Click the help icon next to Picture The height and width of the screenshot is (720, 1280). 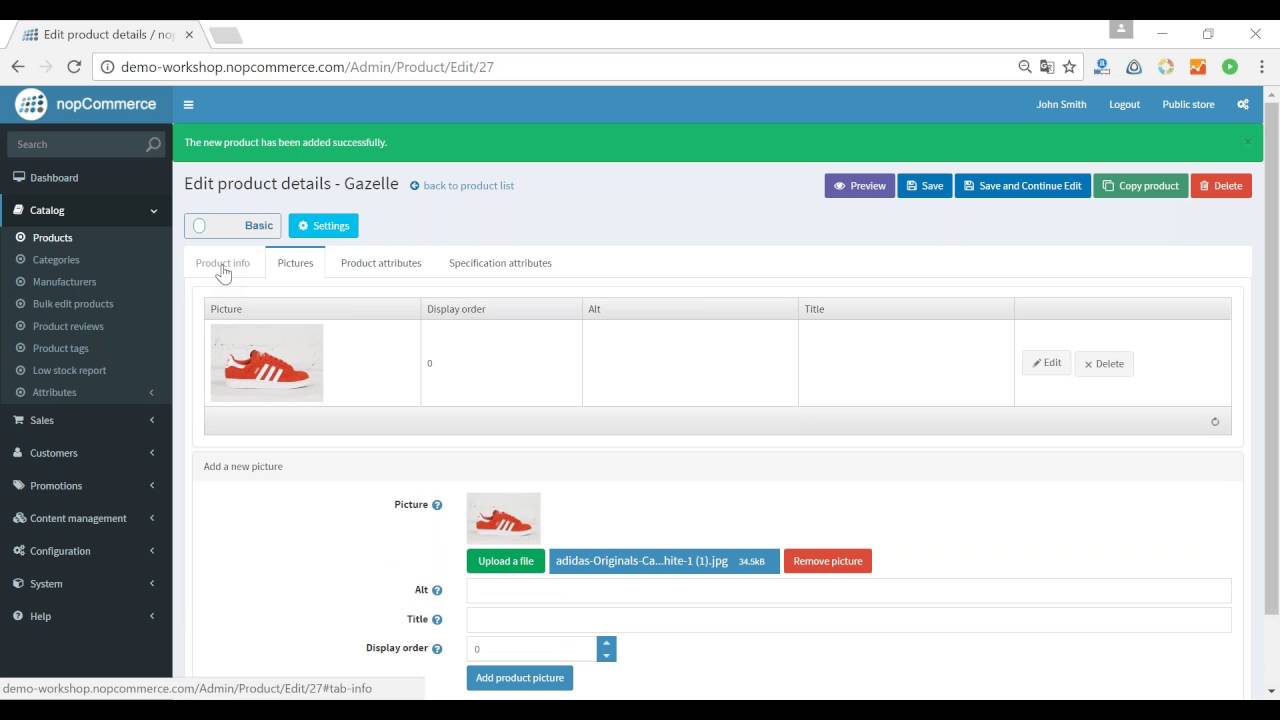click(437, 505)
